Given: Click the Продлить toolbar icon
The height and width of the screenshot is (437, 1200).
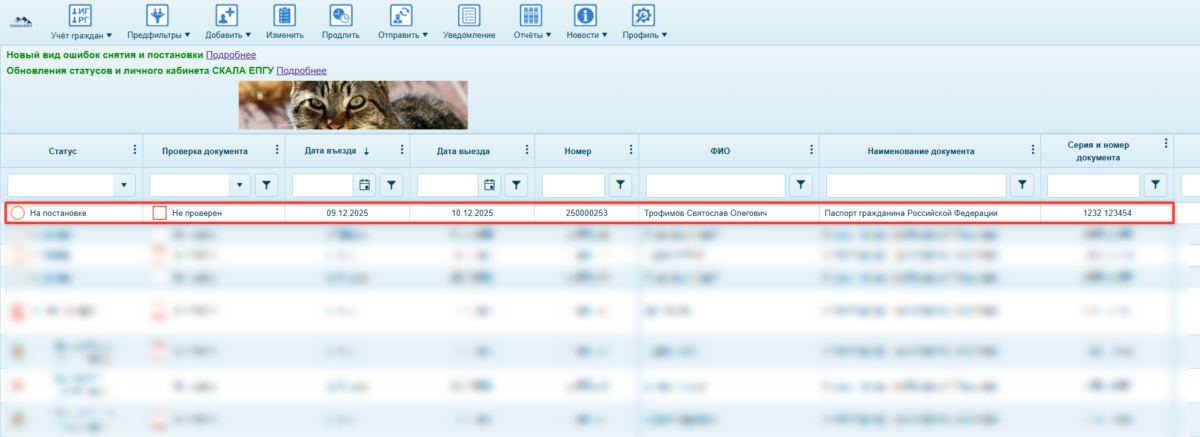Looking at the screenshot, I should coord(341,16).
